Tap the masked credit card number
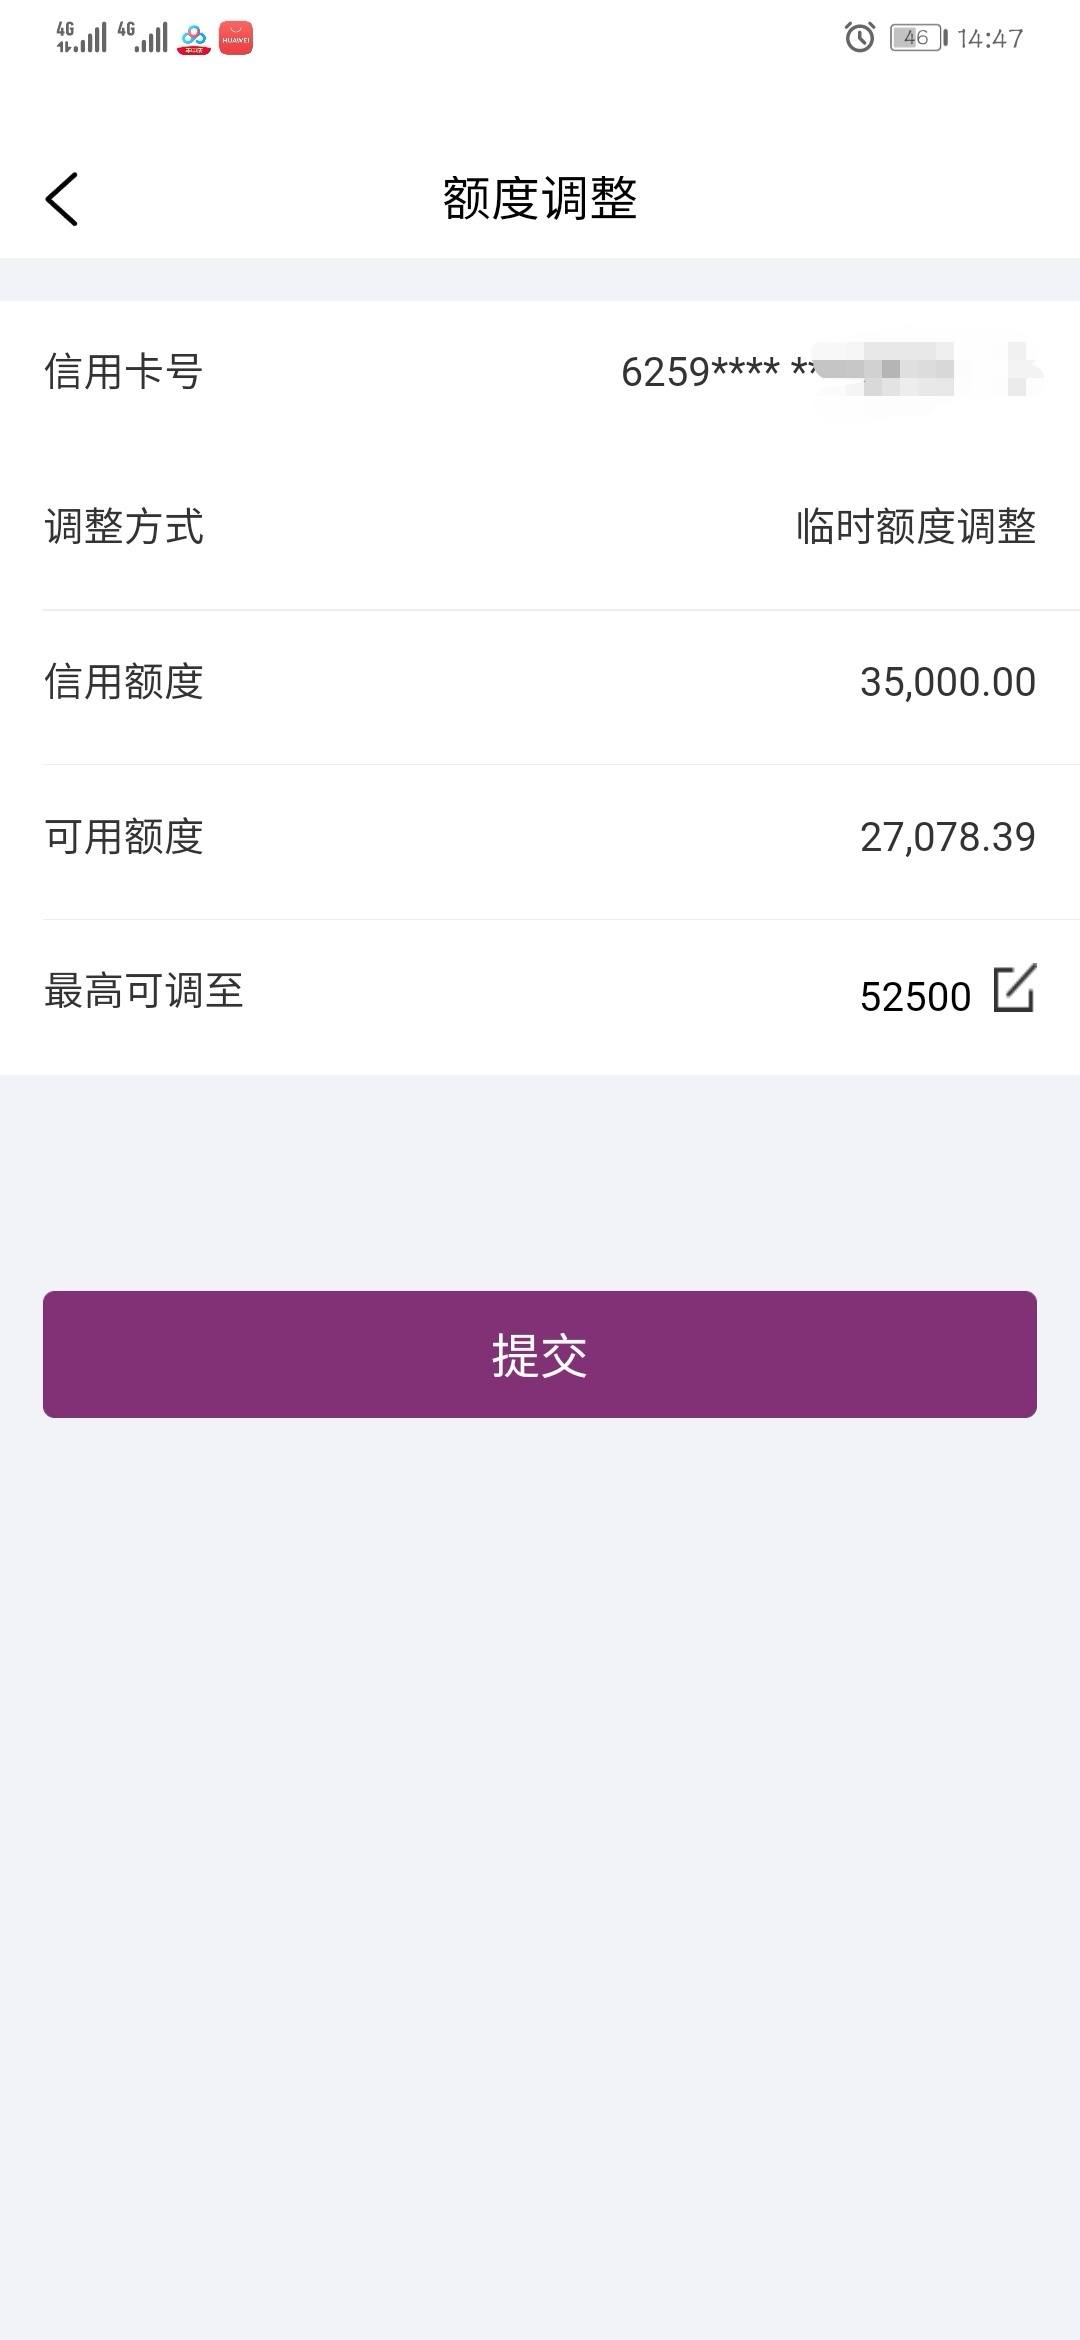The width and height of the screenshot is (1080, 2340). coord(830,372)
